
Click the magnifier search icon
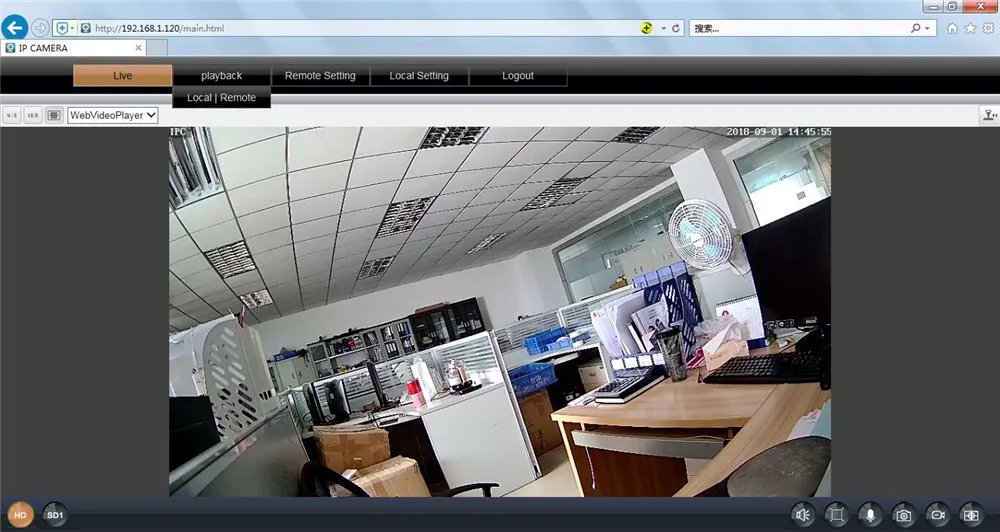916,28
